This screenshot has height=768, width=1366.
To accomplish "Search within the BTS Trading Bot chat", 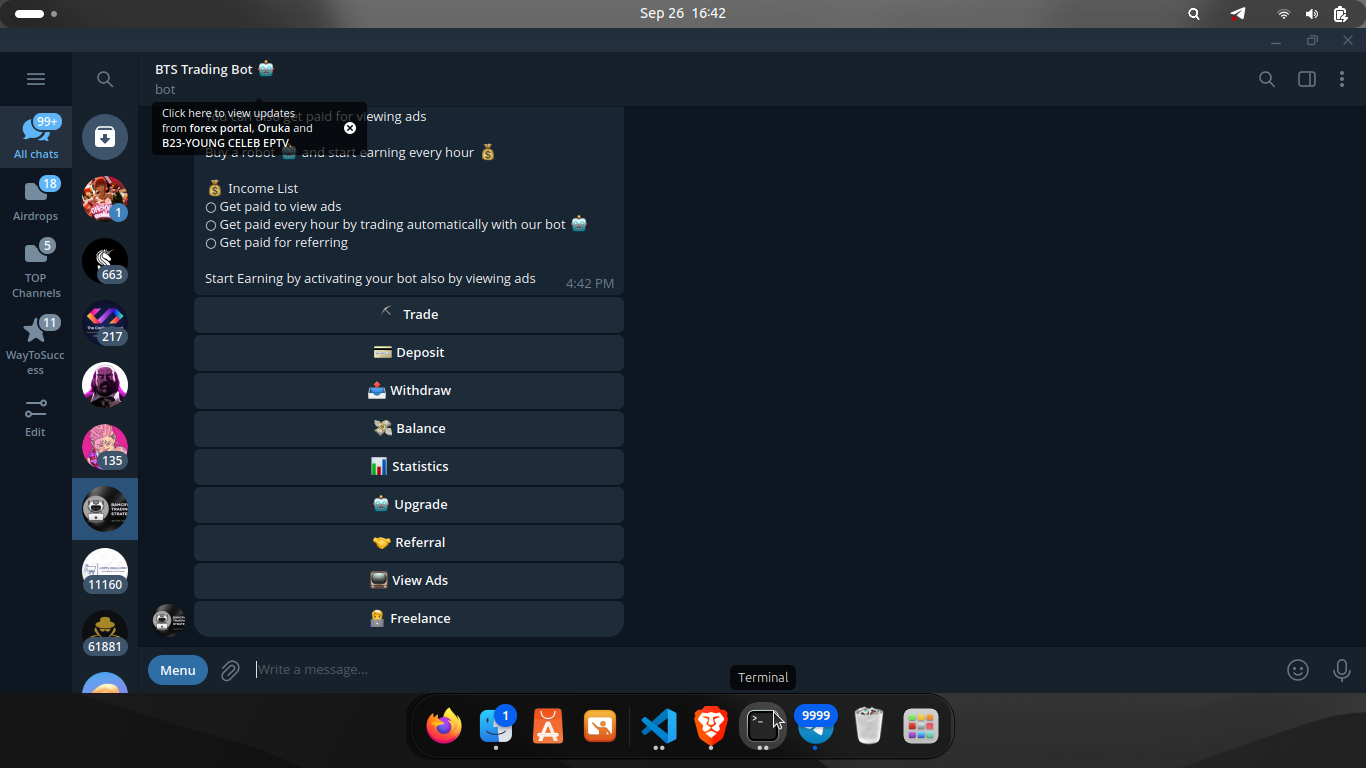I will click(1267, 79).
